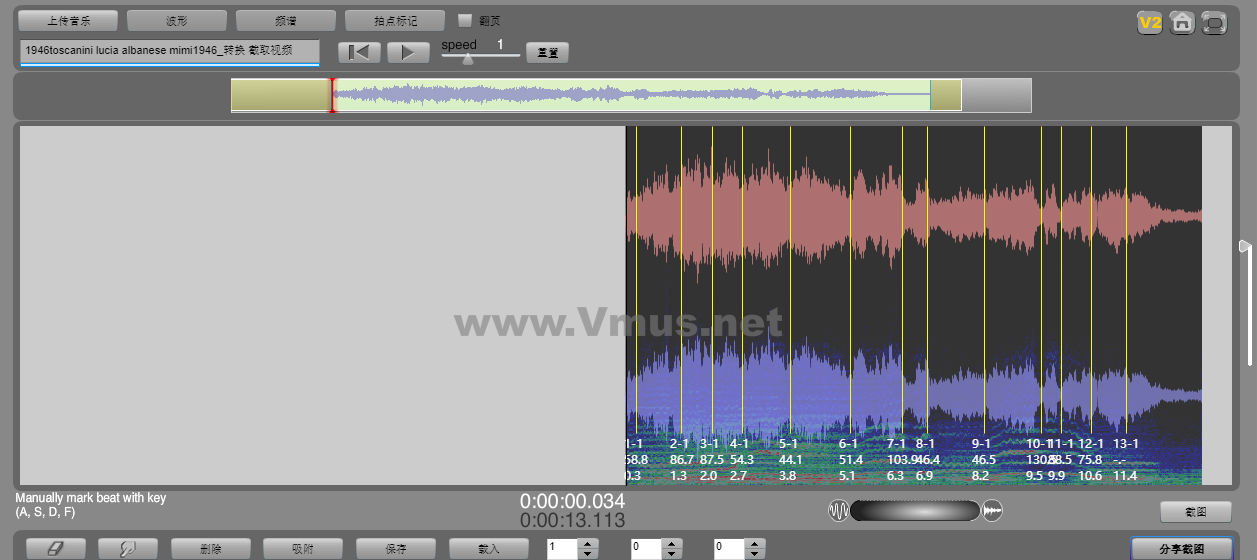Click the zoom gradient slider bar
1257x560 pixels.
[915, 511]
